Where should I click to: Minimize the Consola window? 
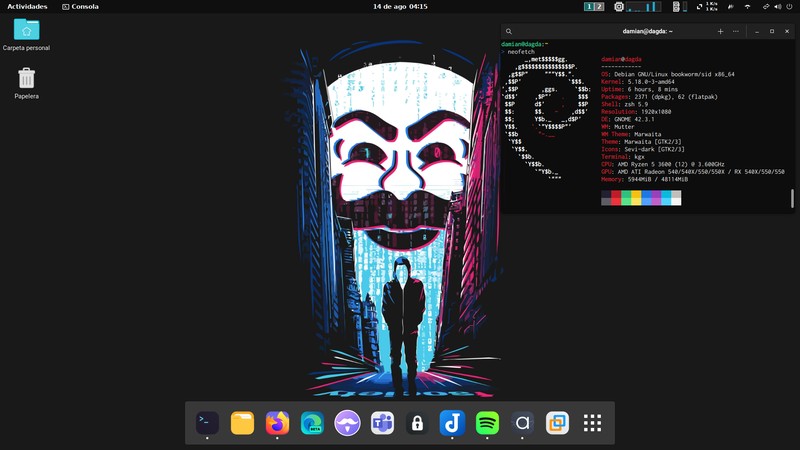point(757,32)
